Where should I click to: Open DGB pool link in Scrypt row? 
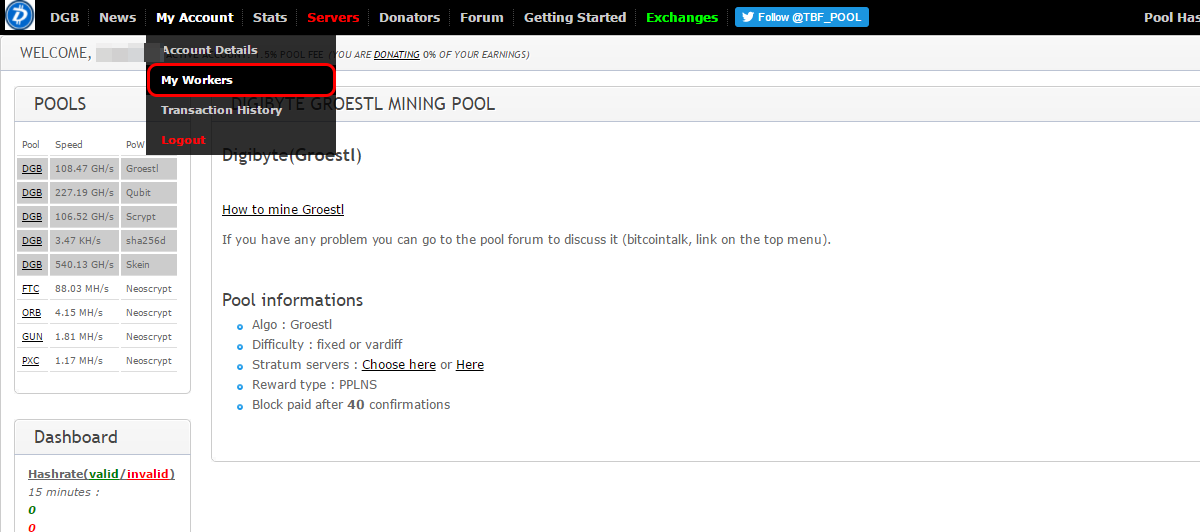[32, 217]
